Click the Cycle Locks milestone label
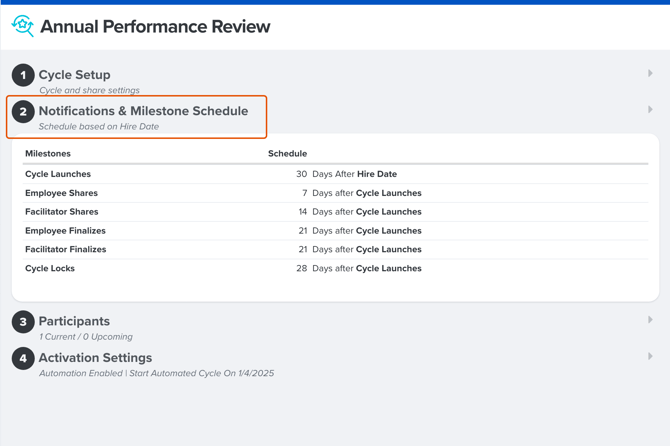 pyautogui.click(x=50, y=268)
